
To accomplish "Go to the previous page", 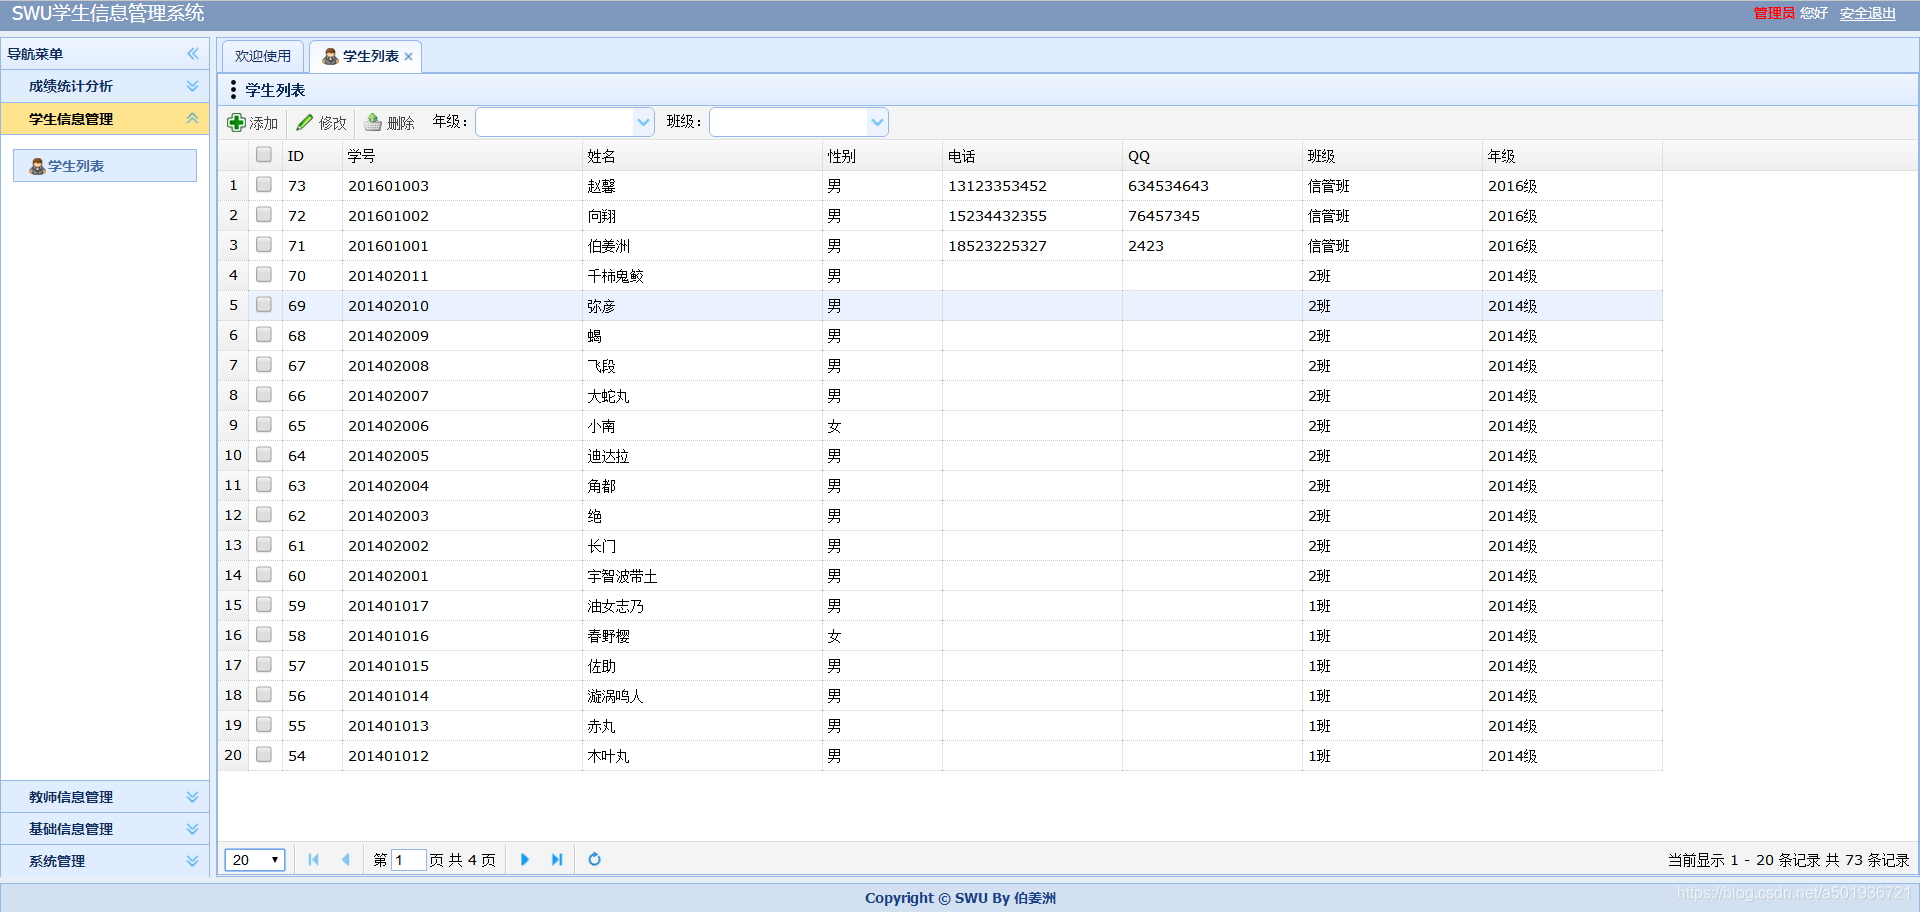I will point(345,859).
